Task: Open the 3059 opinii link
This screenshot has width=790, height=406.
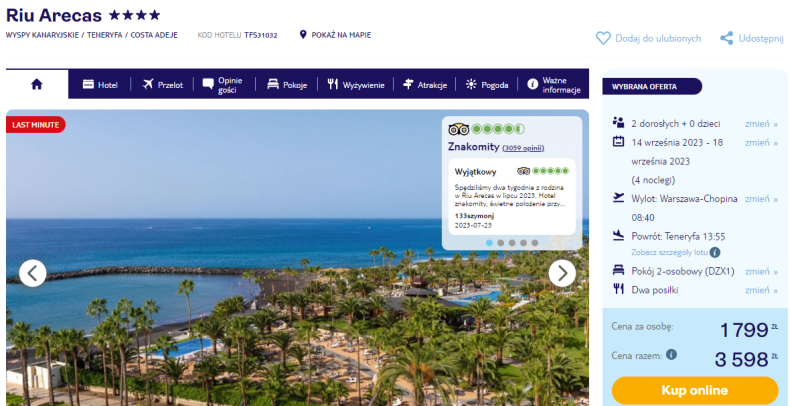Action: click(523, 148)
